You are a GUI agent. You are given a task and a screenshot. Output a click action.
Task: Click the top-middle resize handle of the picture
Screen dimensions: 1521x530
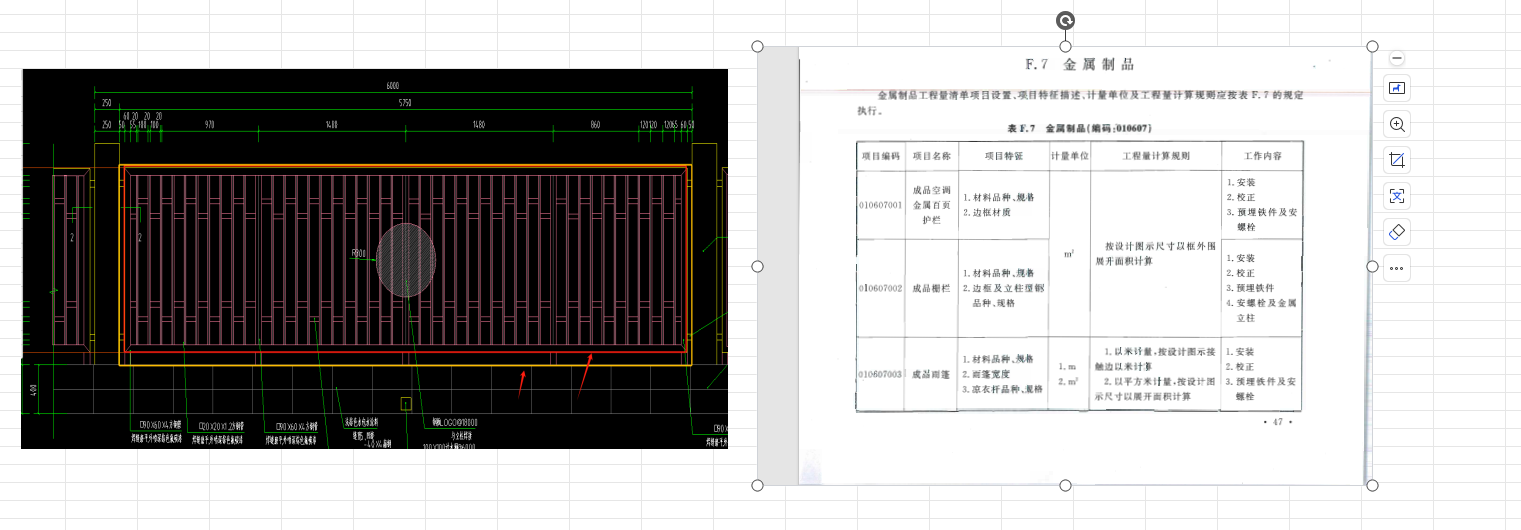[1065, 47]
